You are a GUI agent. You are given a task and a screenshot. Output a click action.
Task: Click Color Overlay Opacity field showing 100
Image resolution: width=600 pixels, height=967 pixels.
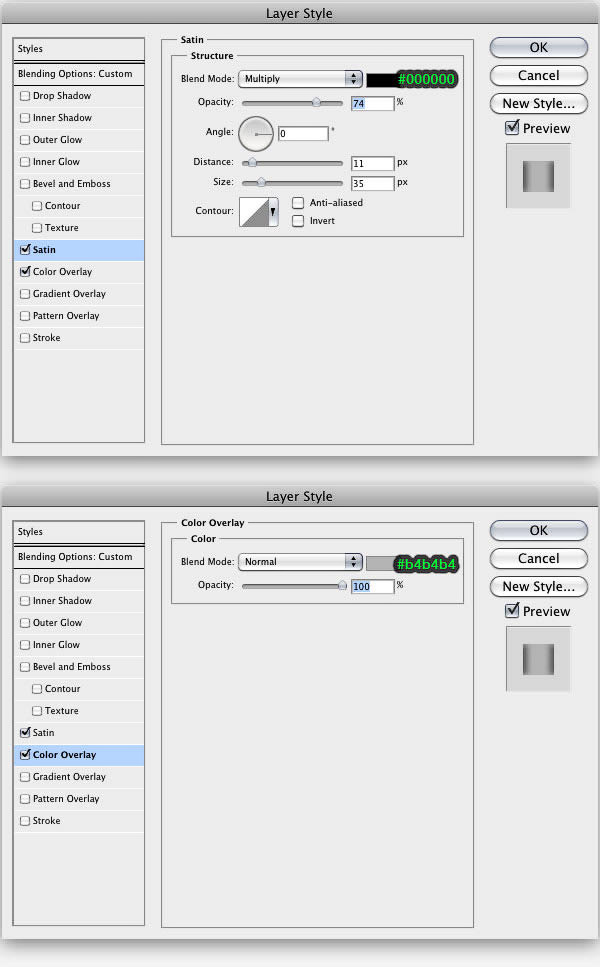(x=372, y=586)
